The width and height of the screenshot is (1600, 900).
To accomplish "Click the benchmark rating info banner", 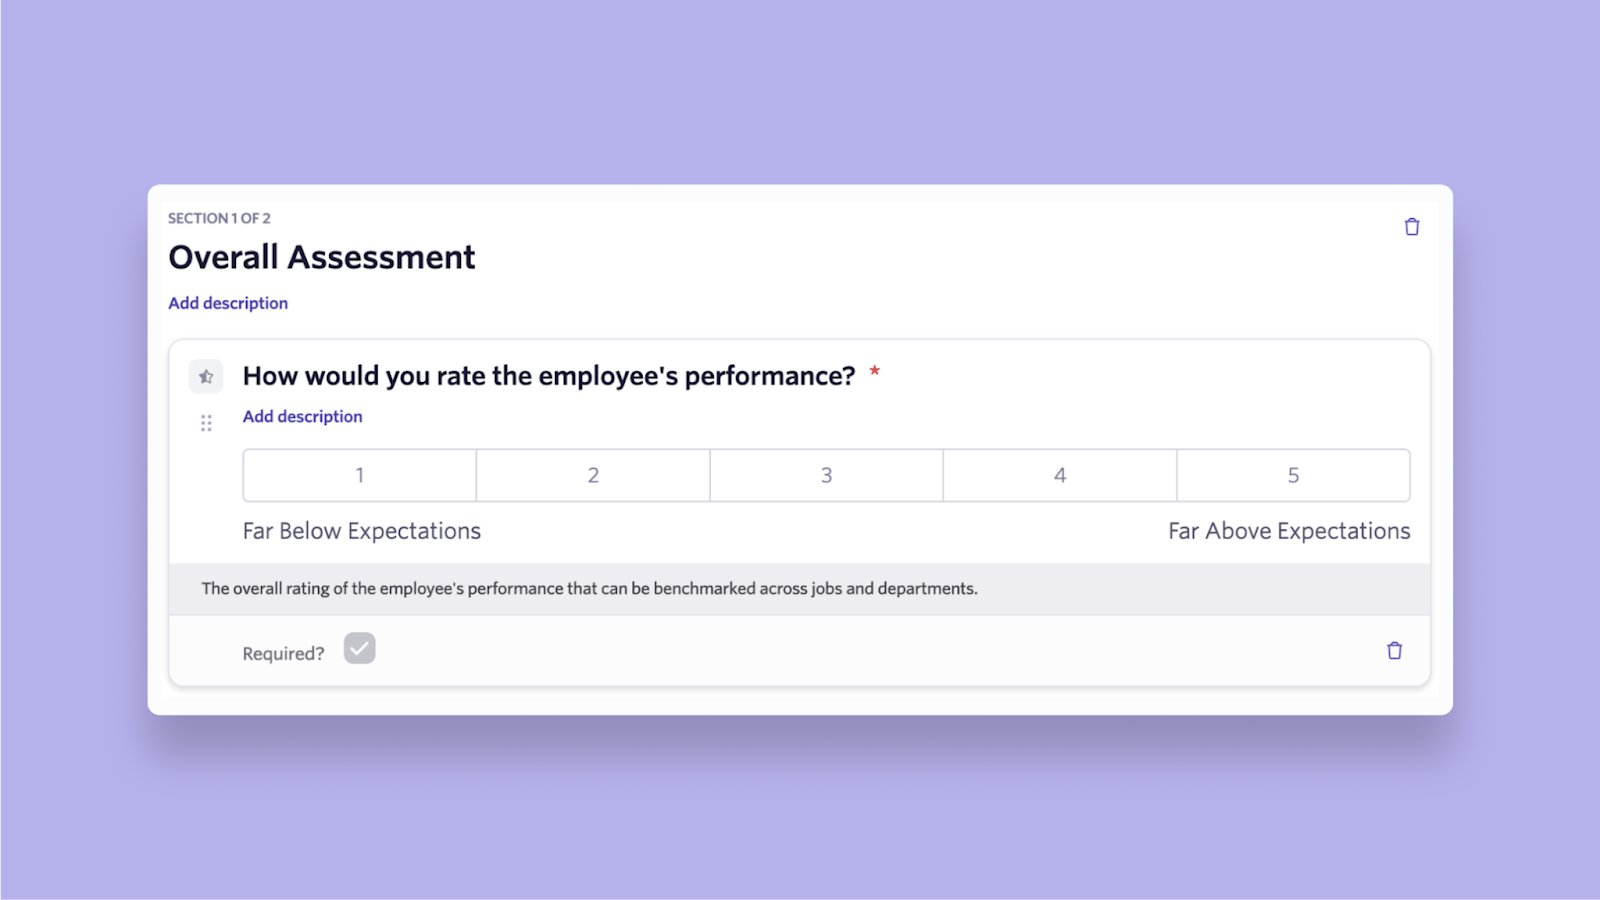I will pos(589,589).
